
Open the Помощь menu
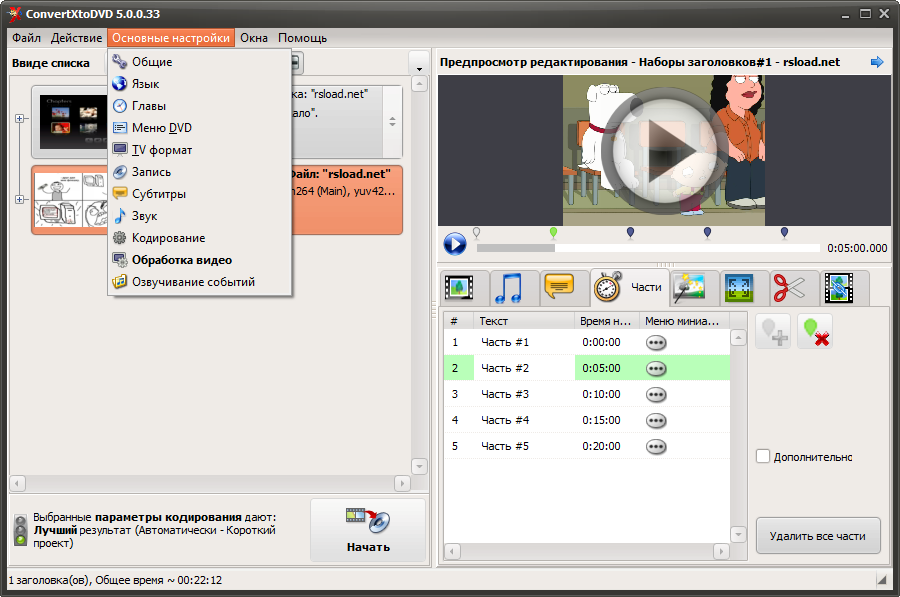point(304,37)
